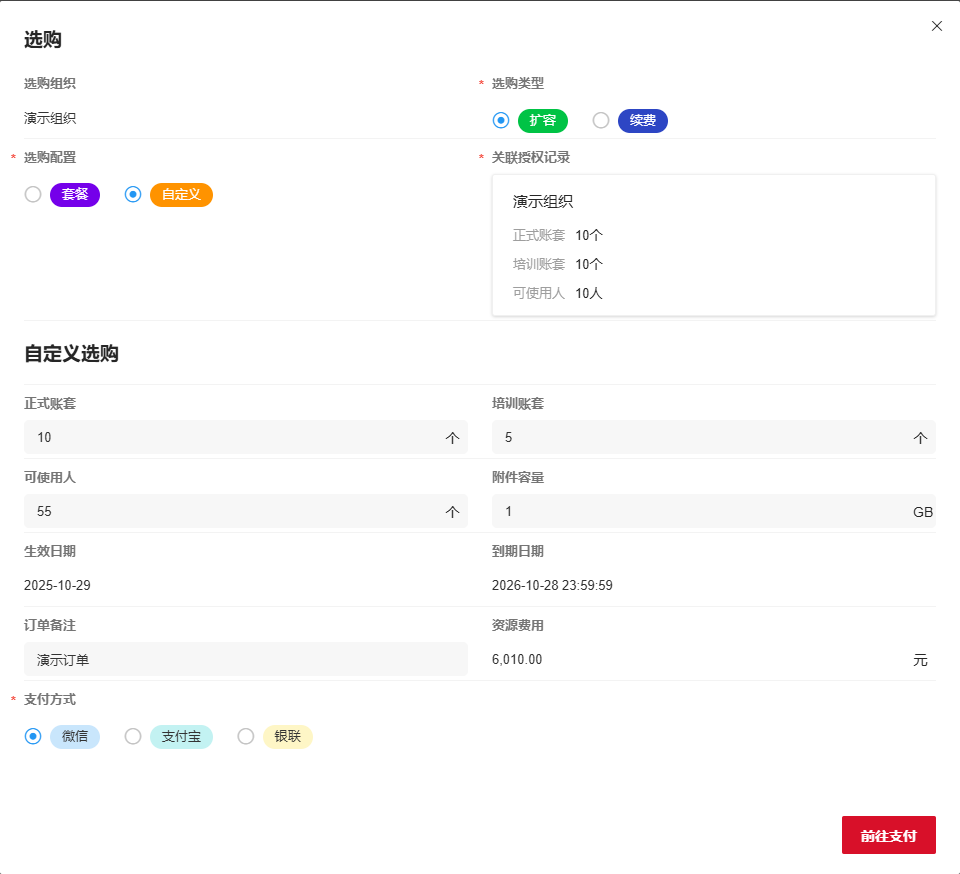The height and width of the screenshot is (874, 960).
Task: Choose 银联 as payment method
Action: coord(246,736)
